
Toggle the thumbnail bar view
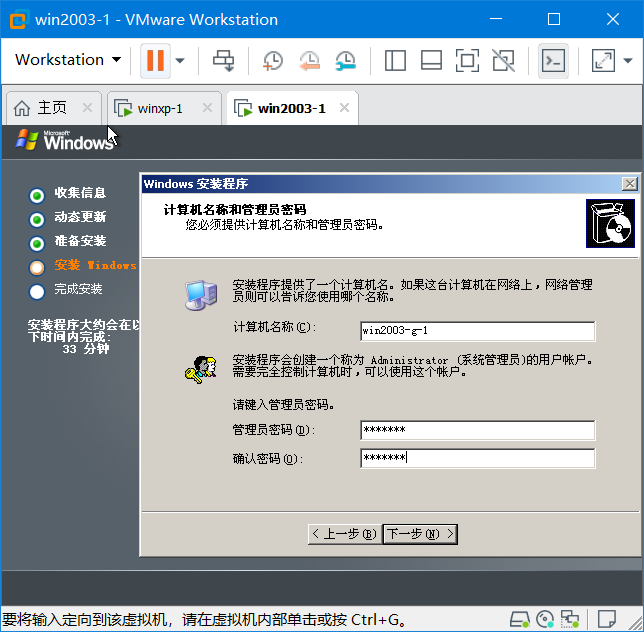pyautogui.click(x=431, y=61)
